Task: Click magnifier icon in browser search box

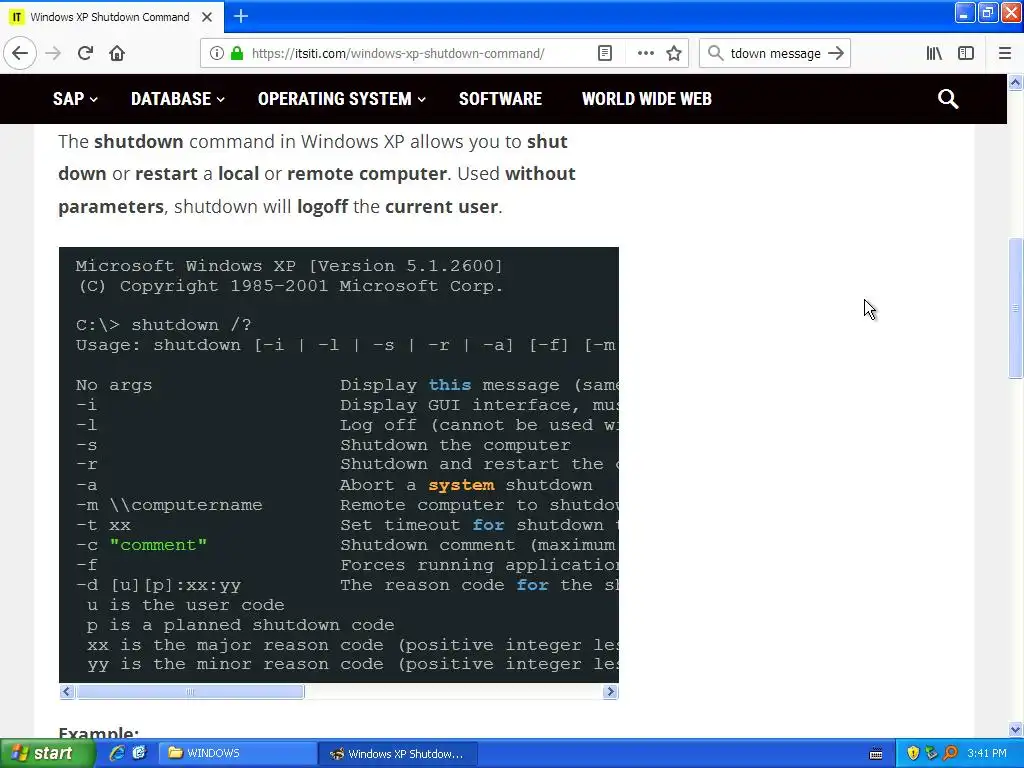Action: point(715,53)
